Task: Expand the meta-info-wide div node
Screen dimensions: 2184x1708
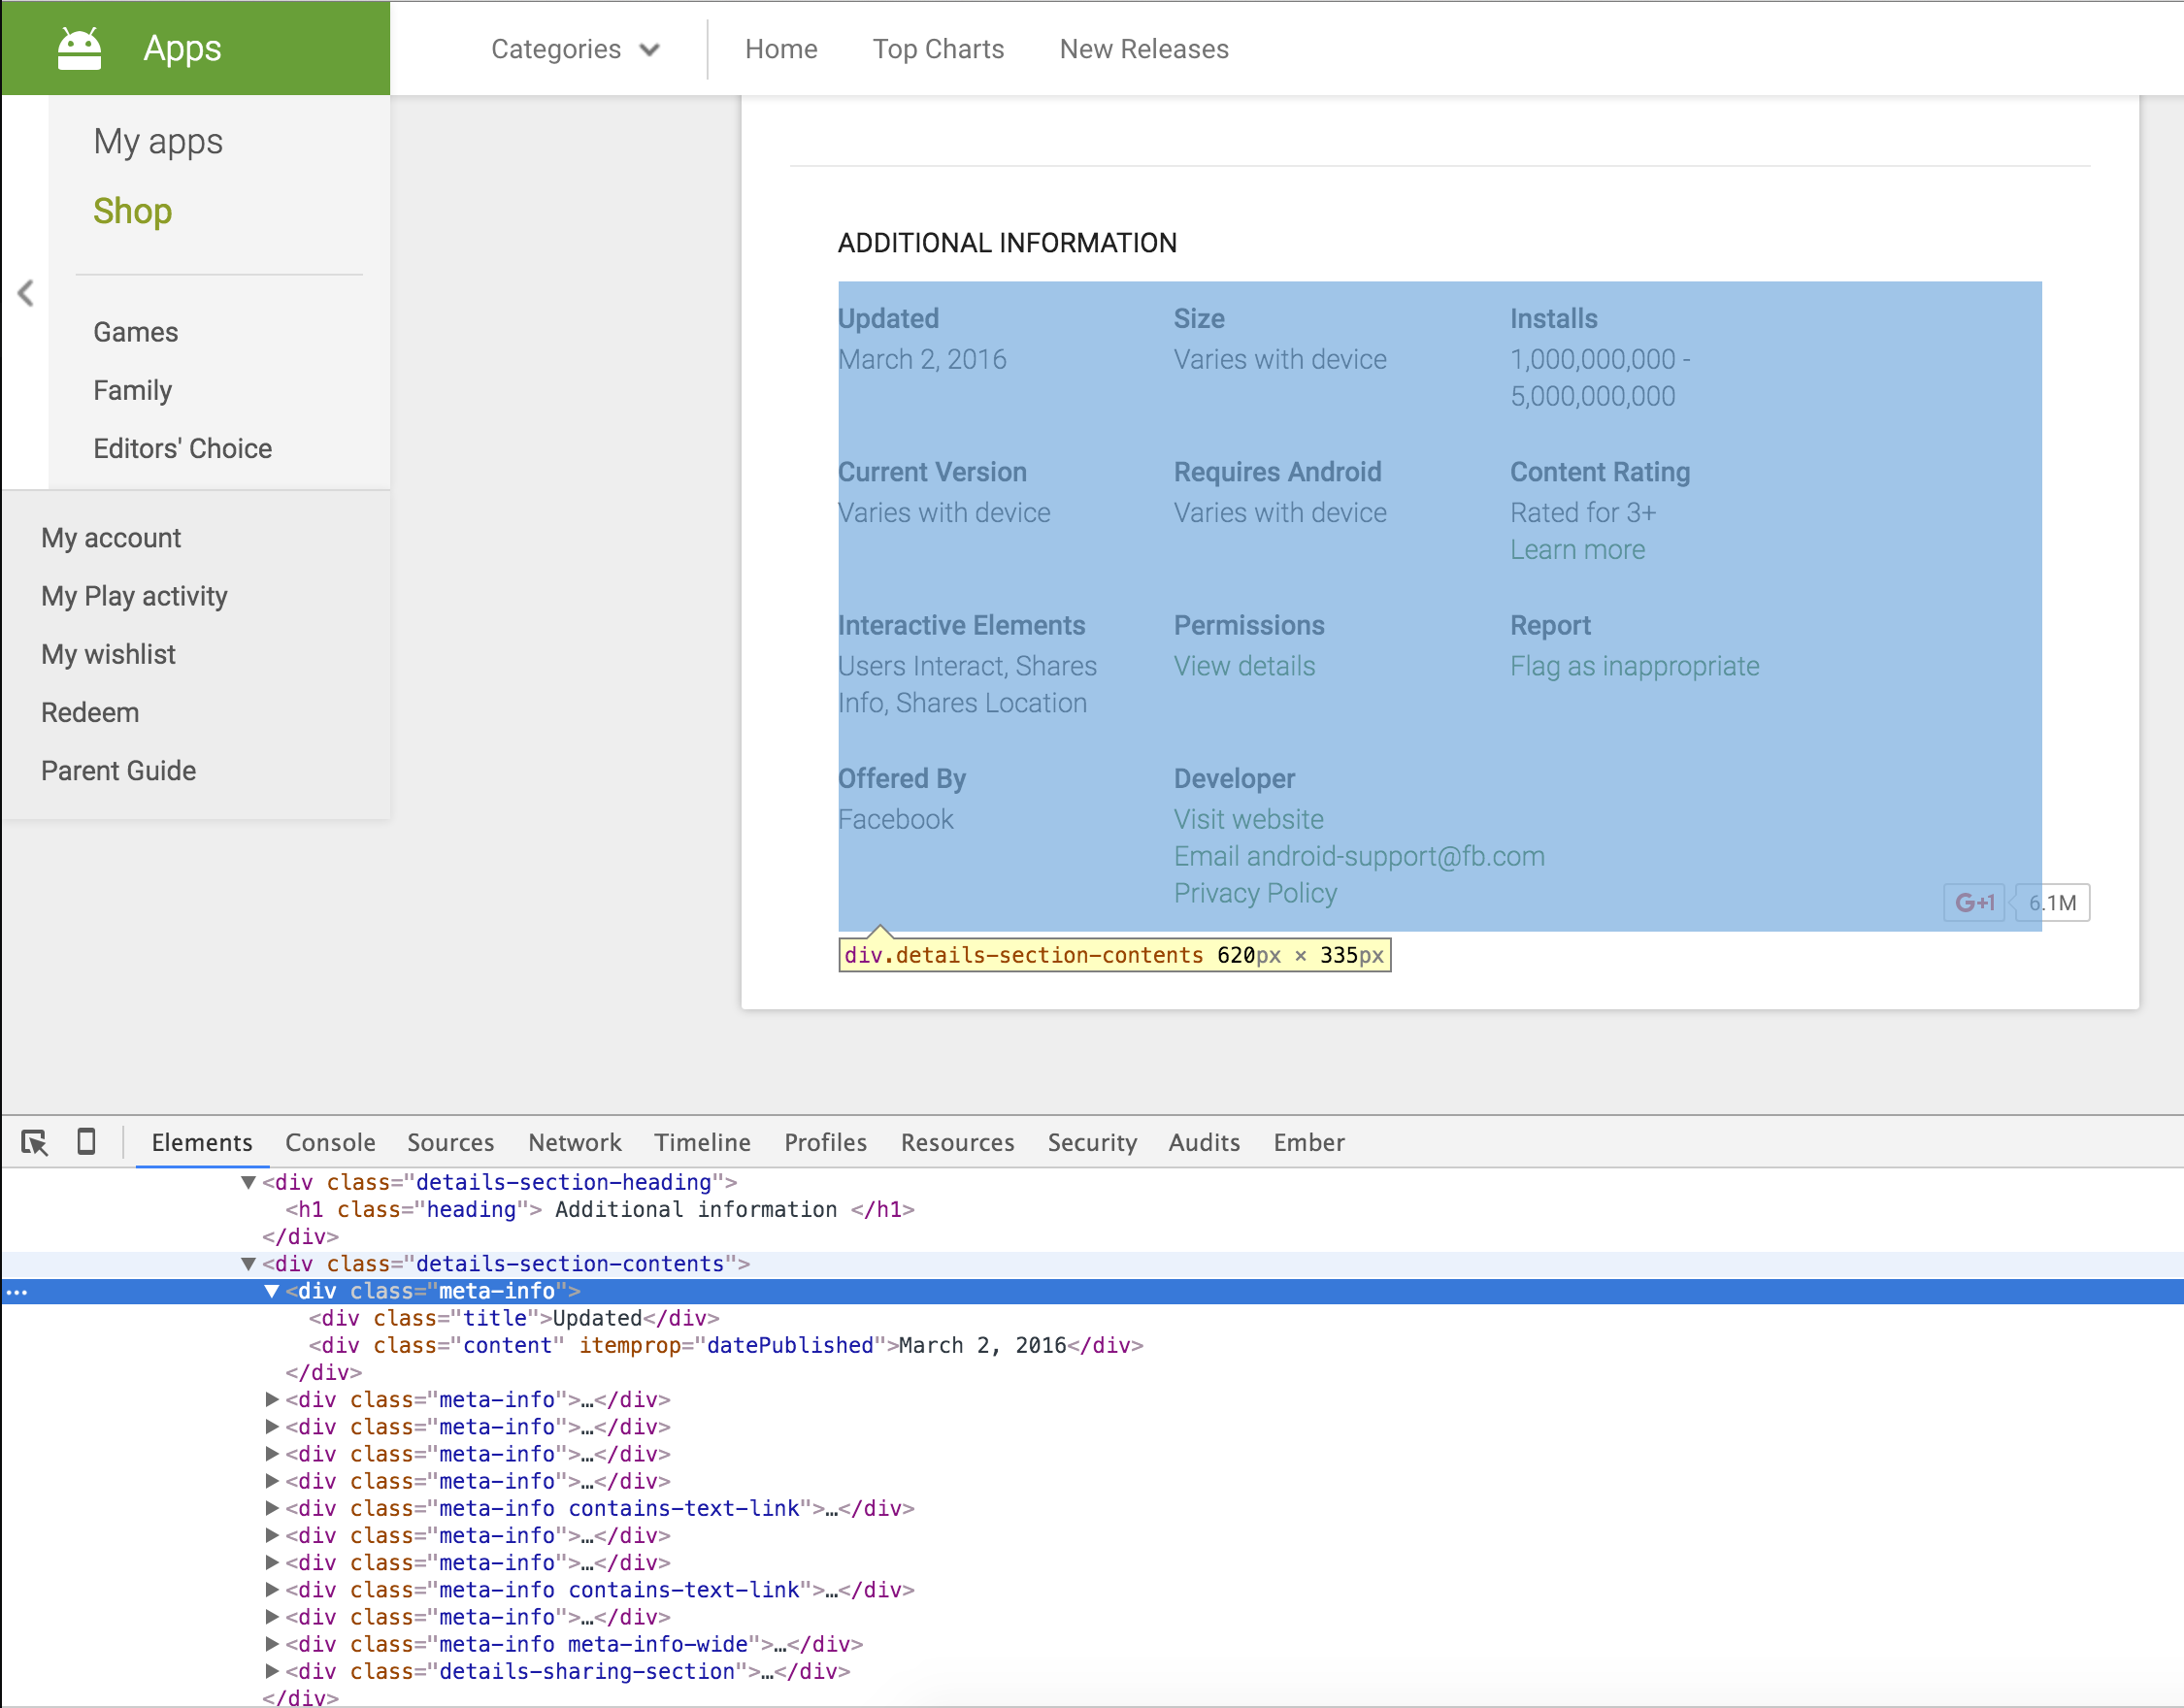Action: [272, 1644]
